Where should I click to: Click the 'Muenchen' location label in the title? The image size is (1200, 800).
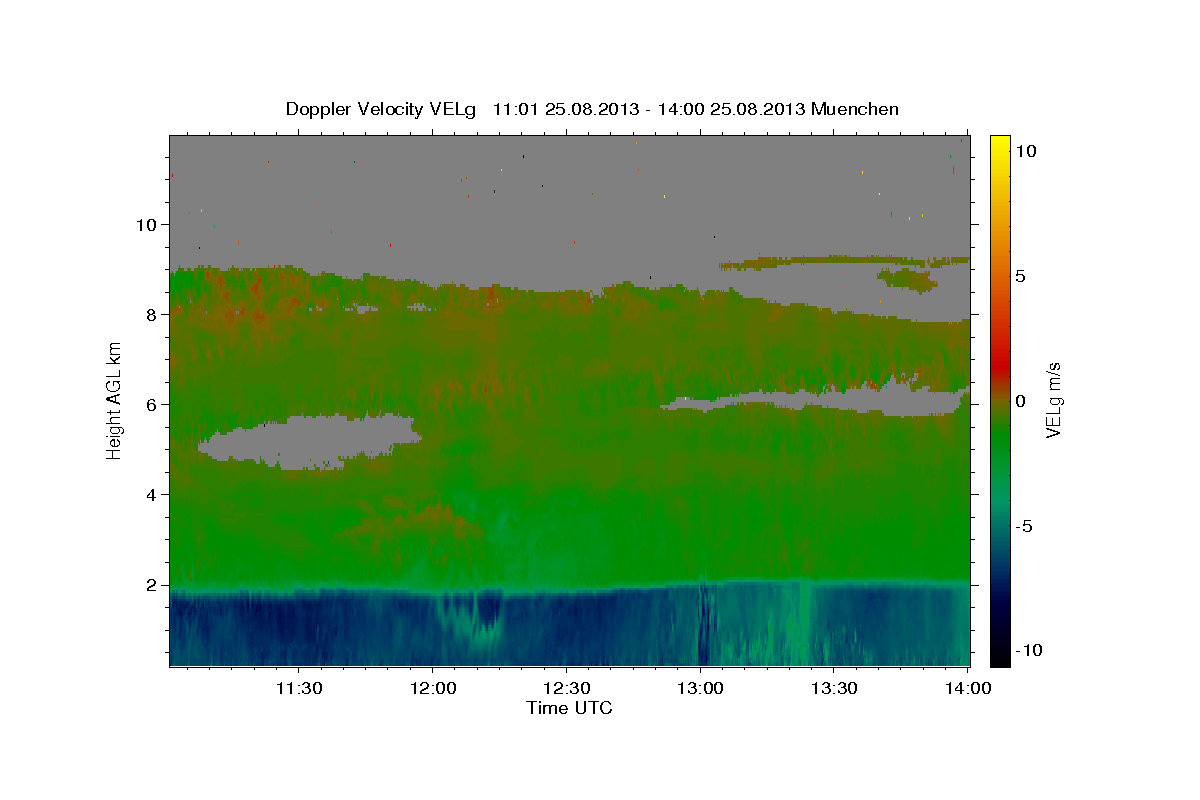tap(855, 109)
